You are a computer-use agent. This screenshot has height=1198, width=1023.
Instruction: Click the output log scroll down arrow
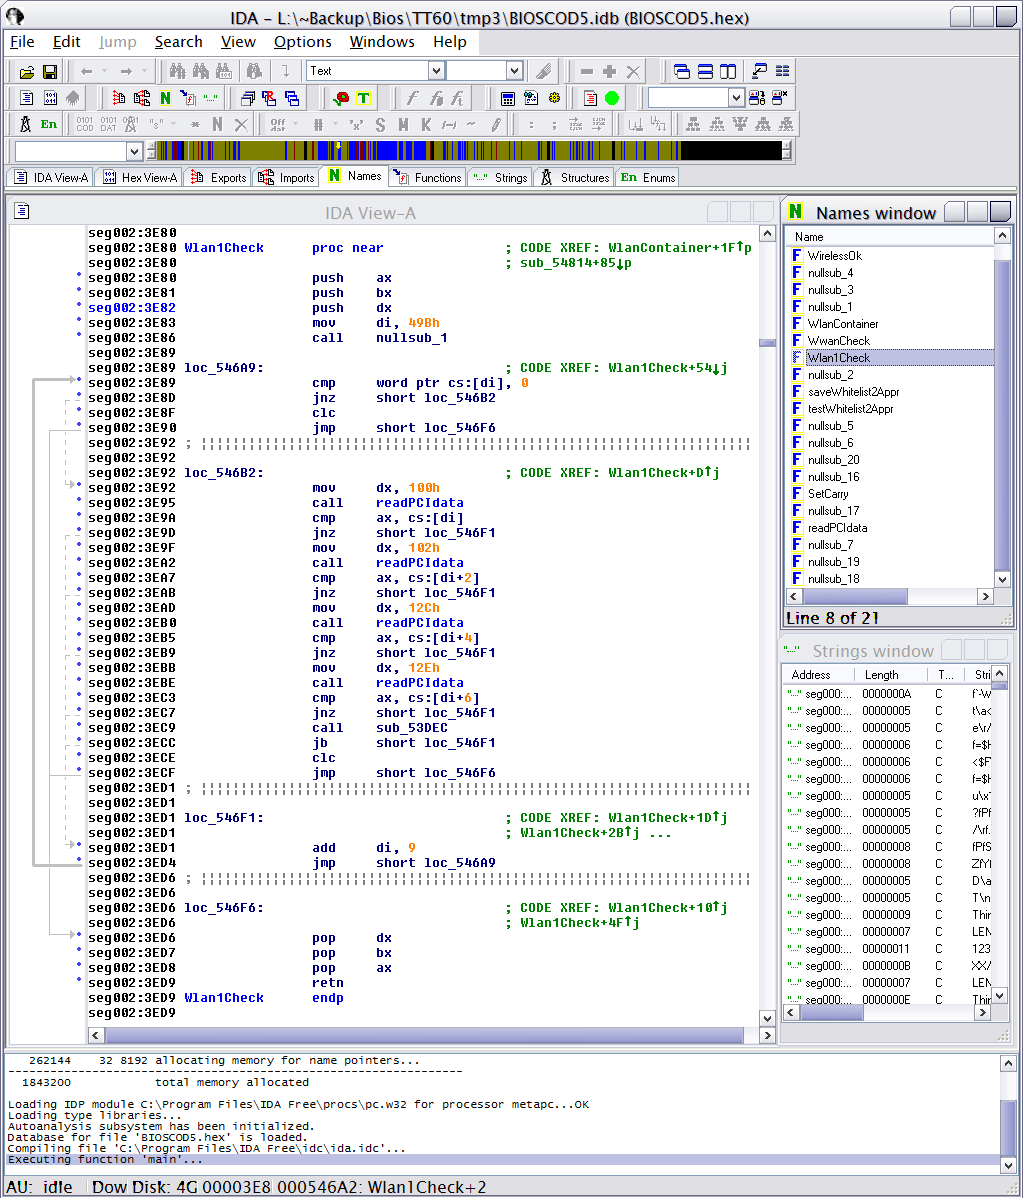pos(1008,1166)
